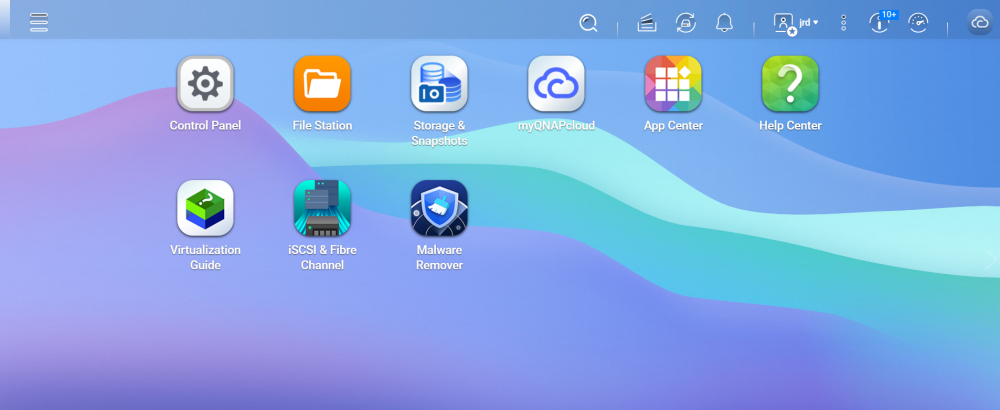This screenshot has height=410, width=1000.
Task: Open system info icon with 10+ badge
Action: [880, 23]
